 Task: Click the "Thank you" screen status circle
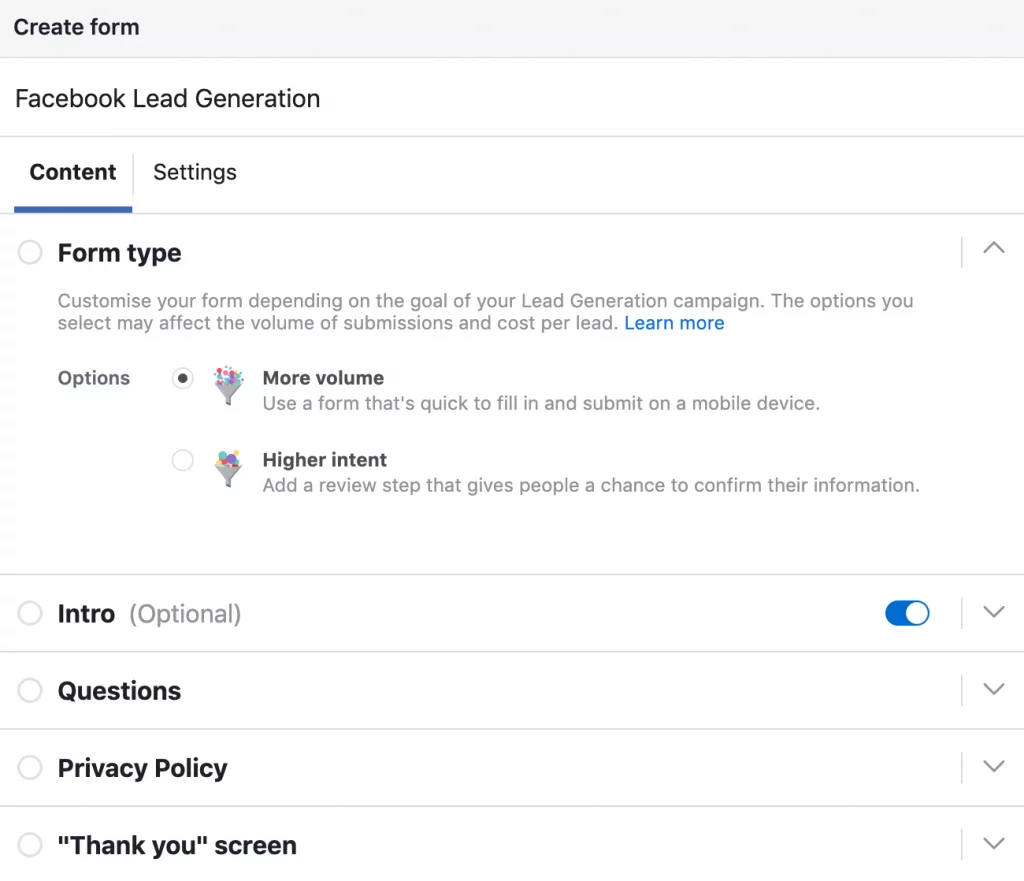pyautogui.click(x=30, y=845)
